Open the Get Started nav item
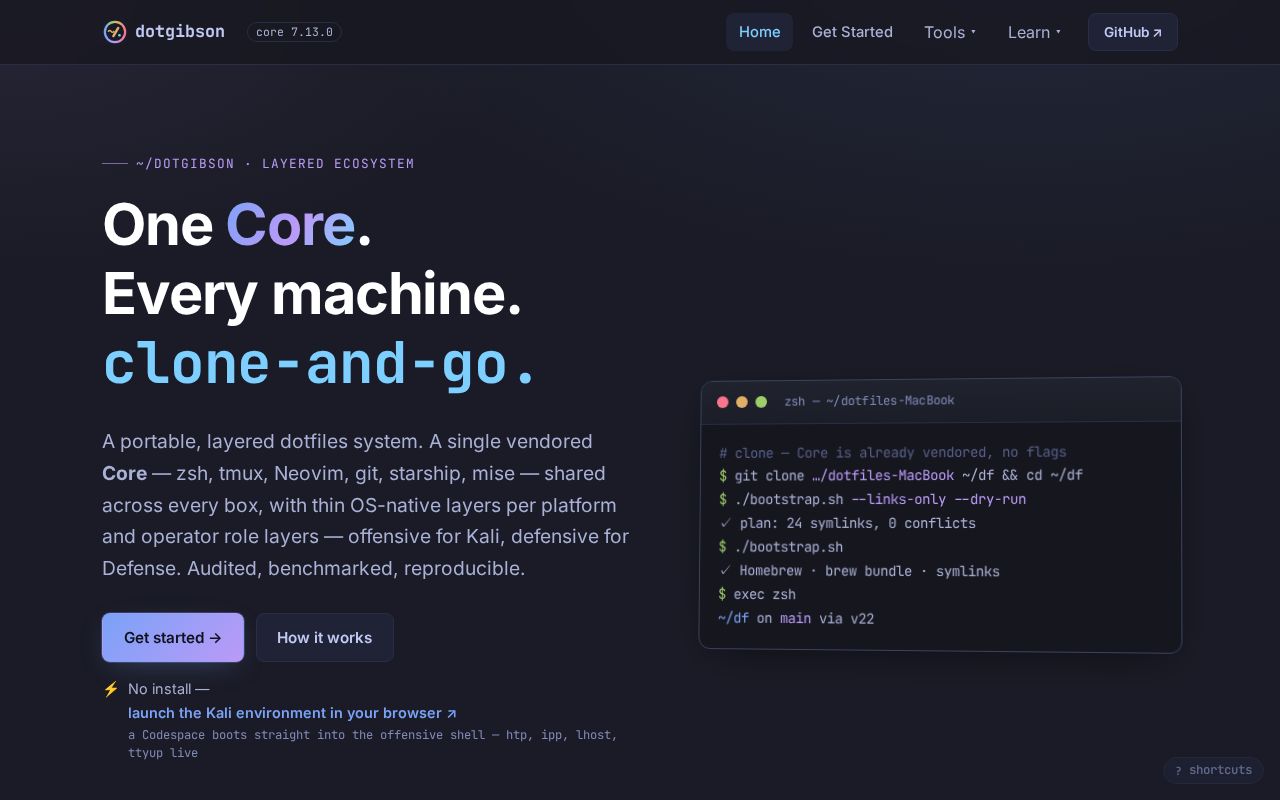 (x=852, y=32)
